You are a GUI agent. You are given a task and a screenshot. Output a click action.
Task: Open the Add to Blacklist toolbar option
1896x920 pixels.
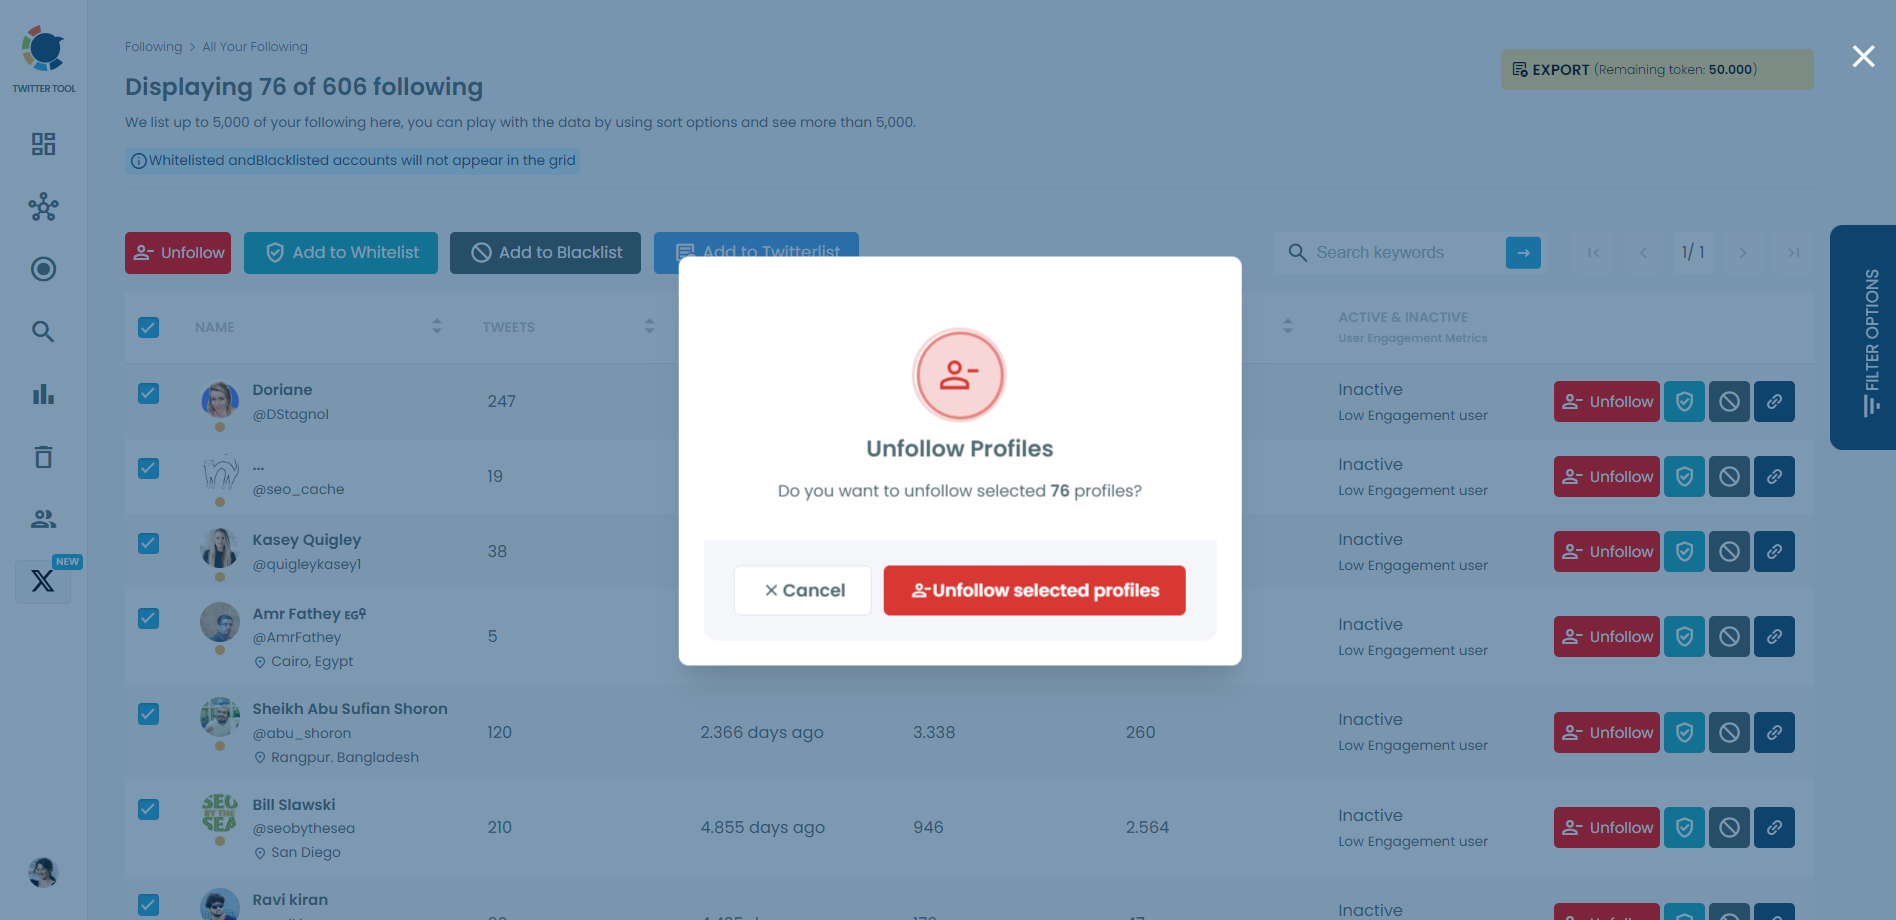coord(545,253)
